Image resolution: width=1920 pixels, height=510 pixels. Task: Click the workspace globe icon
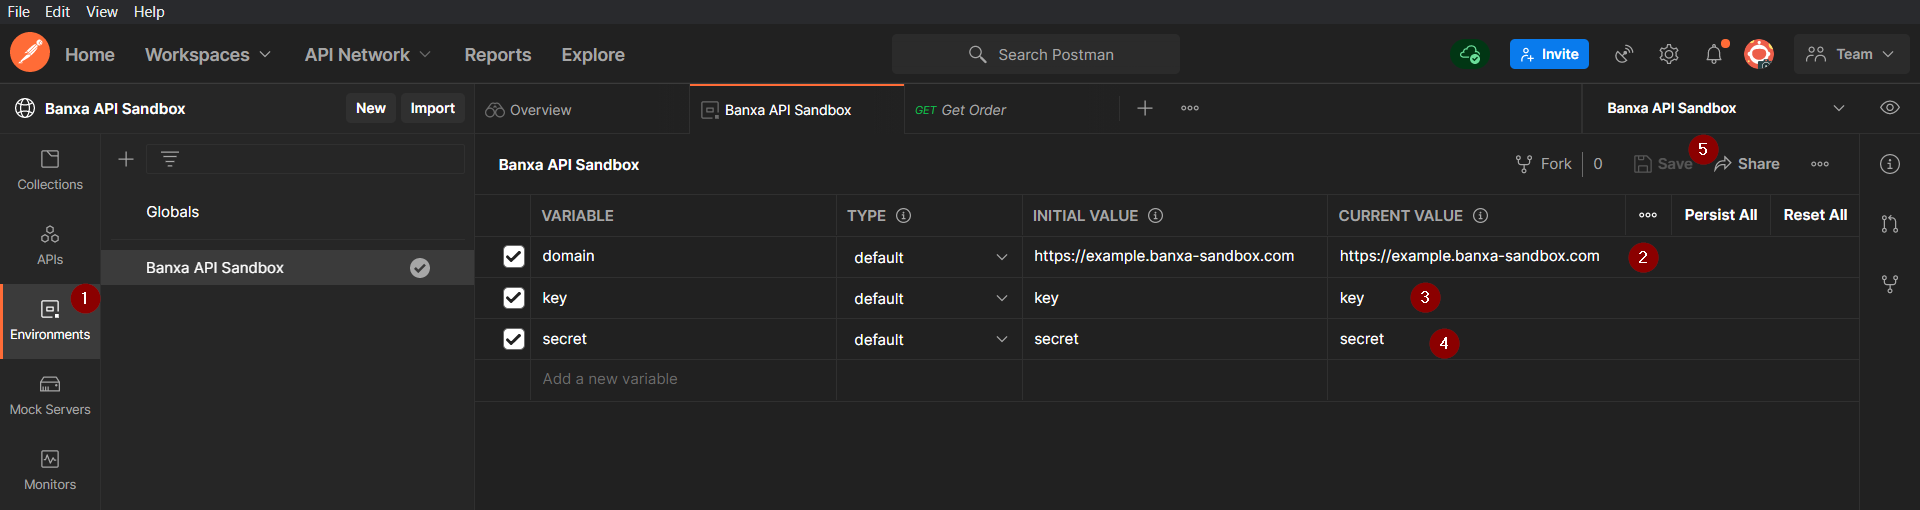(25, 108)
